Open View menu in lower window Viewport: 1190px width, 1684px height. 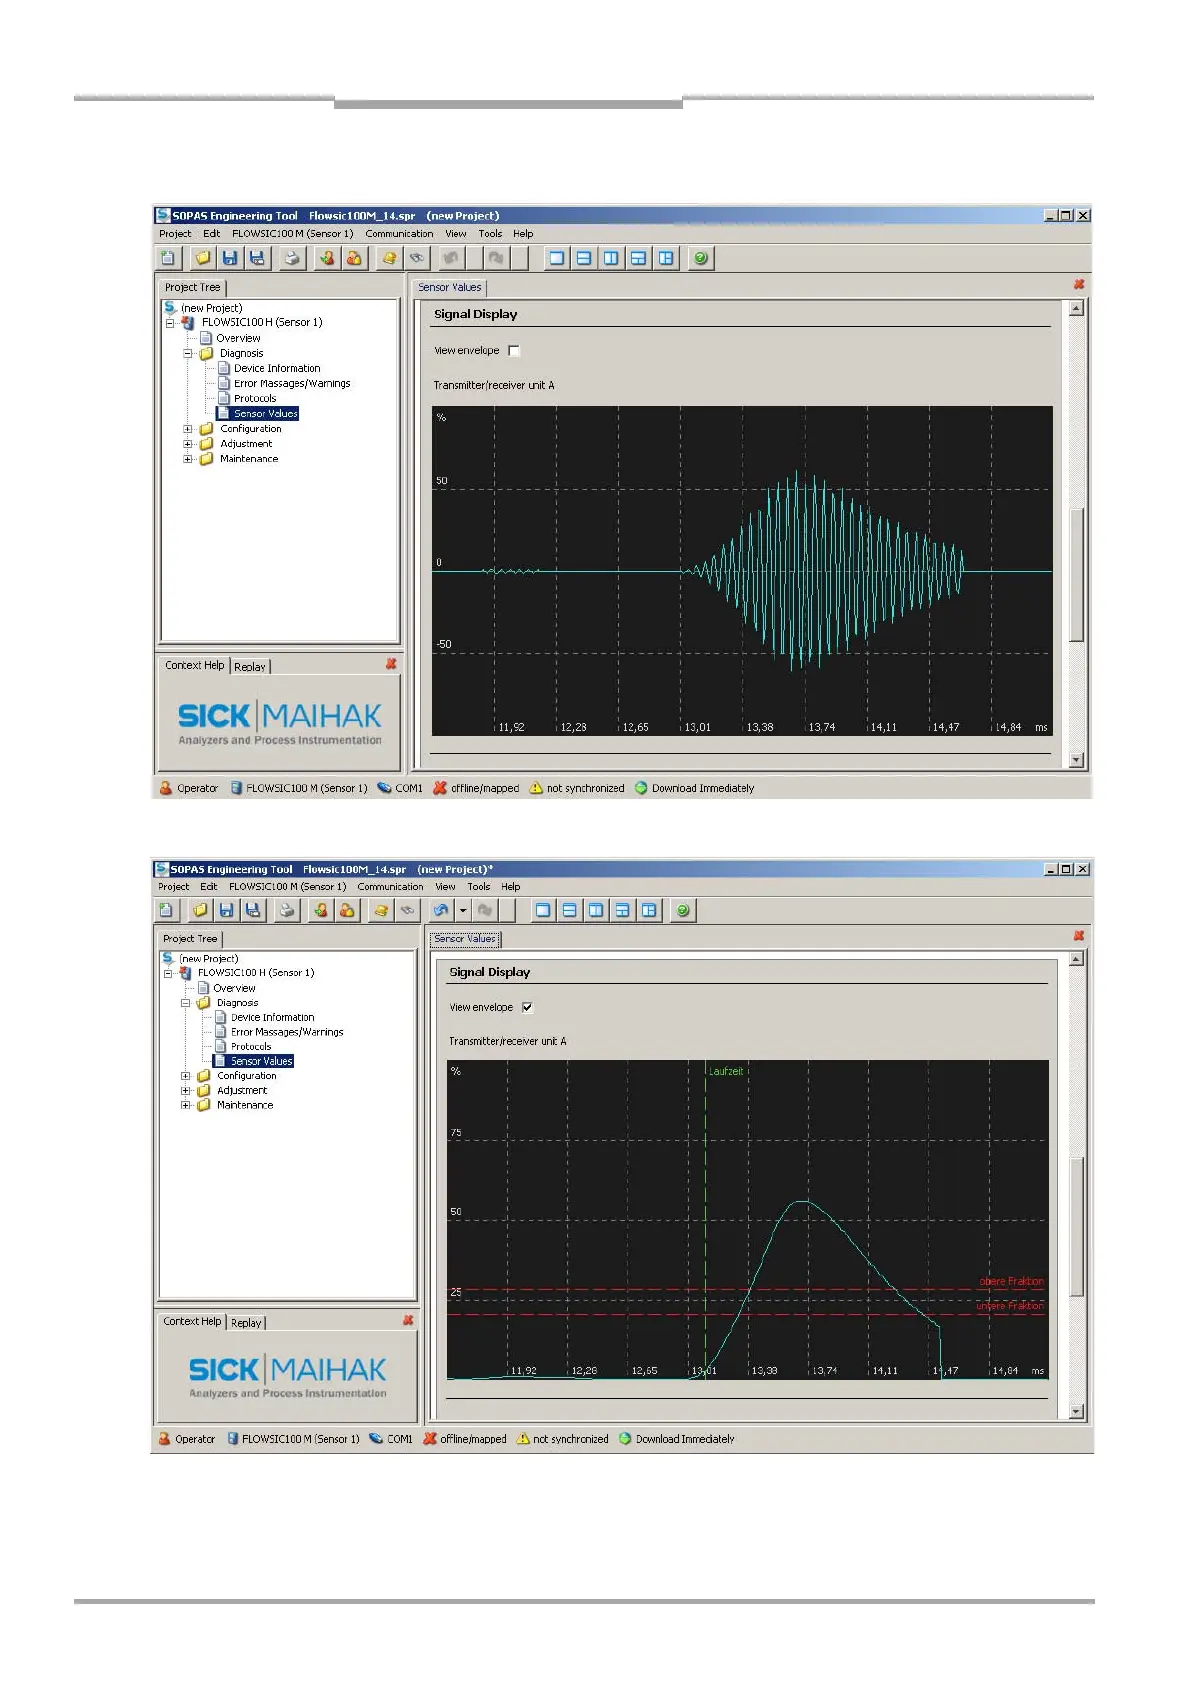coord(445,887)
